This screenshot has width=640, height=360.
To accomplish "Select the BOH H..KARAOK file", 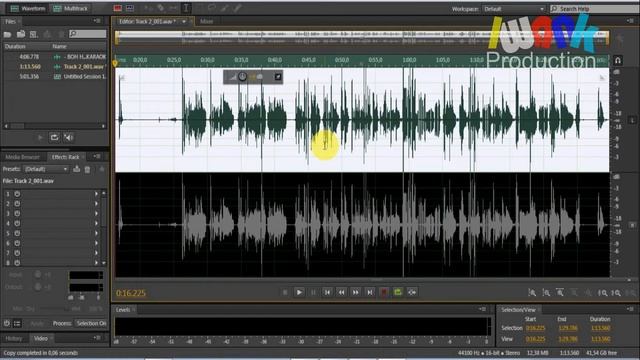I will tap(85, 57).
